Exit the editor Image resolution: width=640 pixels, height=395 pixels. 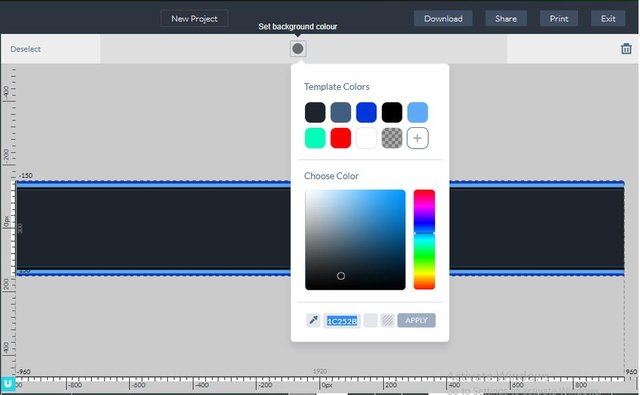(608, 18)
